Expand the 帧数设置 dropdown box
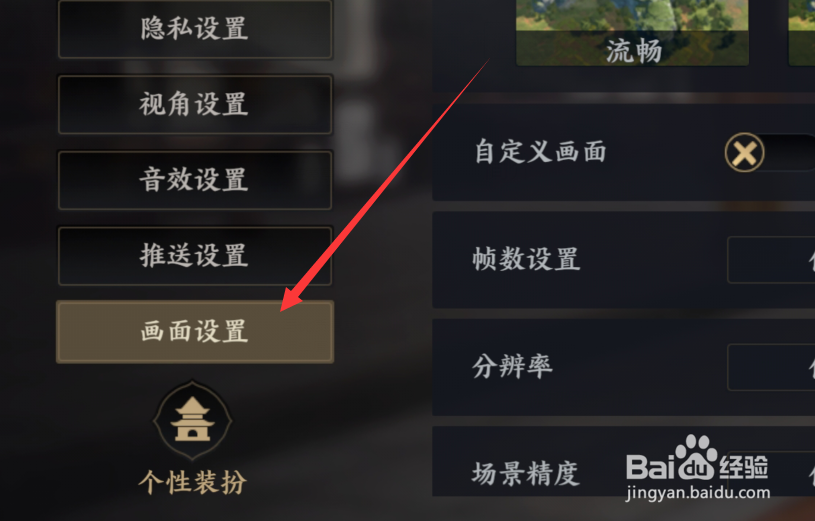The width and height of the screenshot is (815, 521). pos(771,259)
